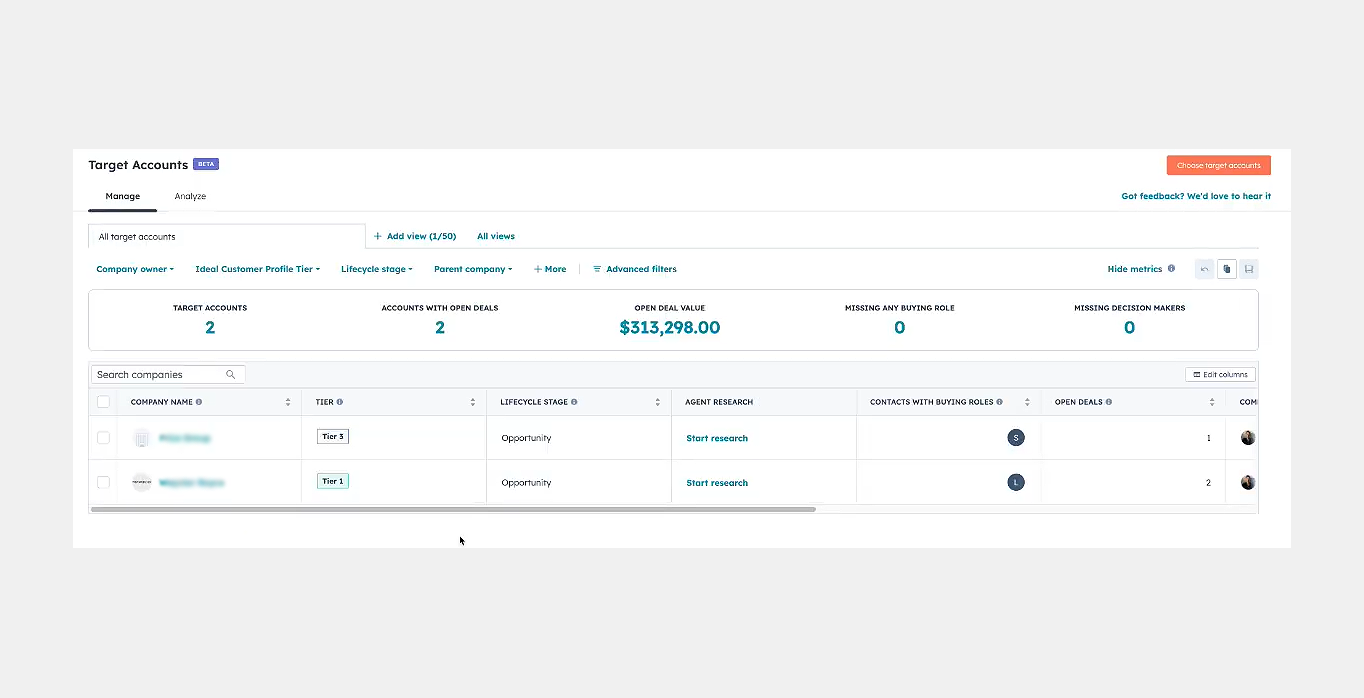Screen dimensions: 1364x698
Task: Open Edit columns above the table
Action: click(x=1220, y=374)
